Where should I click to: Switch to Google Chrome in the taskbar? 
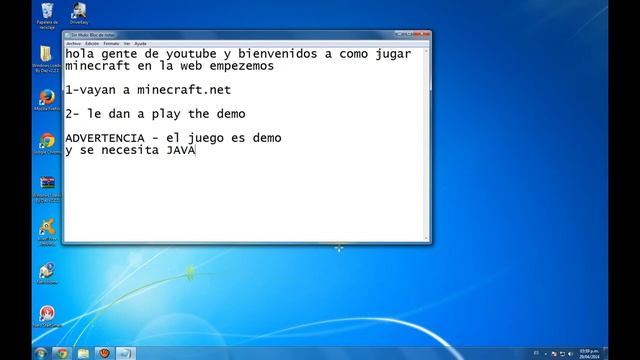62,353
